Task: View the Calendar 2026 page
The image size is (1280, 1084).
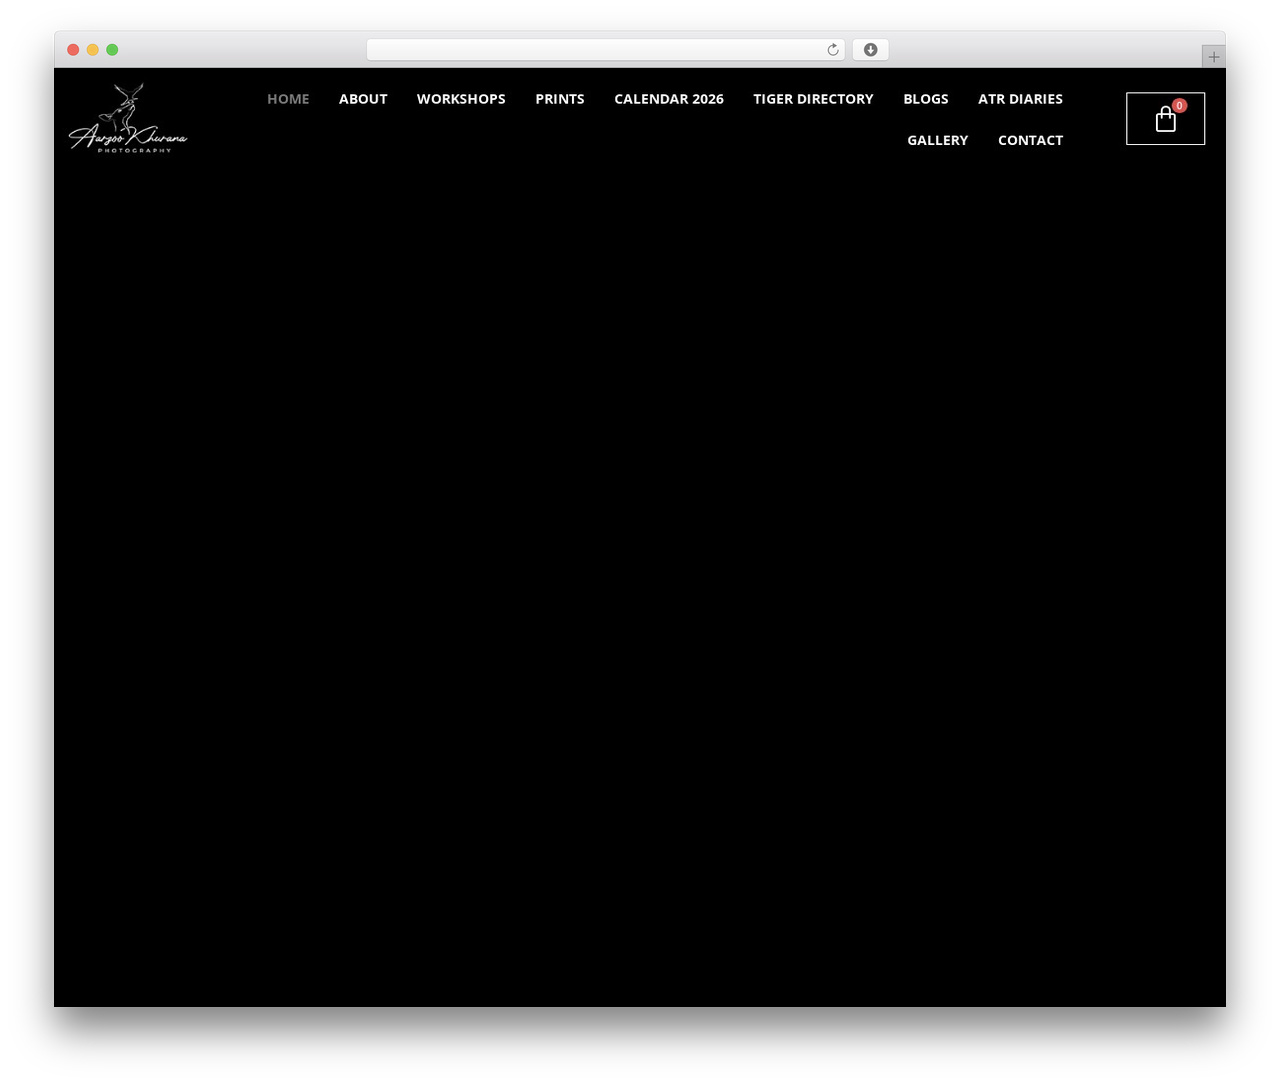Action: pyautogui.click(x=669, y=99)
